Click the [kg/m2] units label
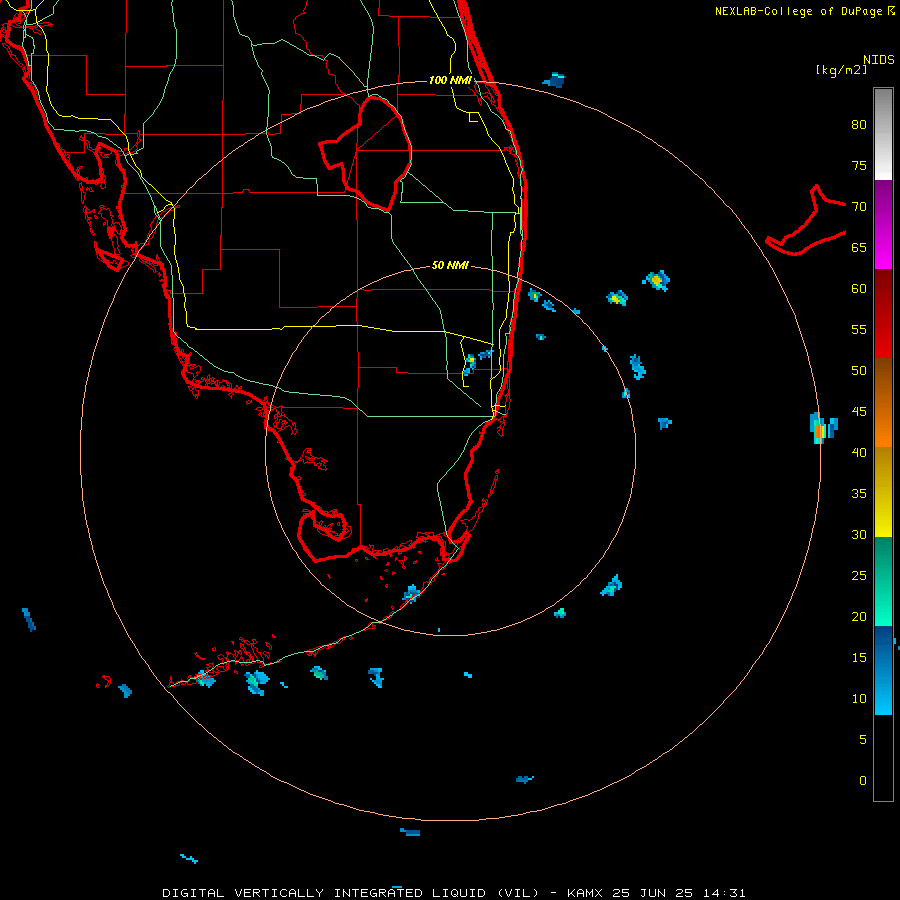The height and width of the screenshot is (900, 900). point(841,70)
